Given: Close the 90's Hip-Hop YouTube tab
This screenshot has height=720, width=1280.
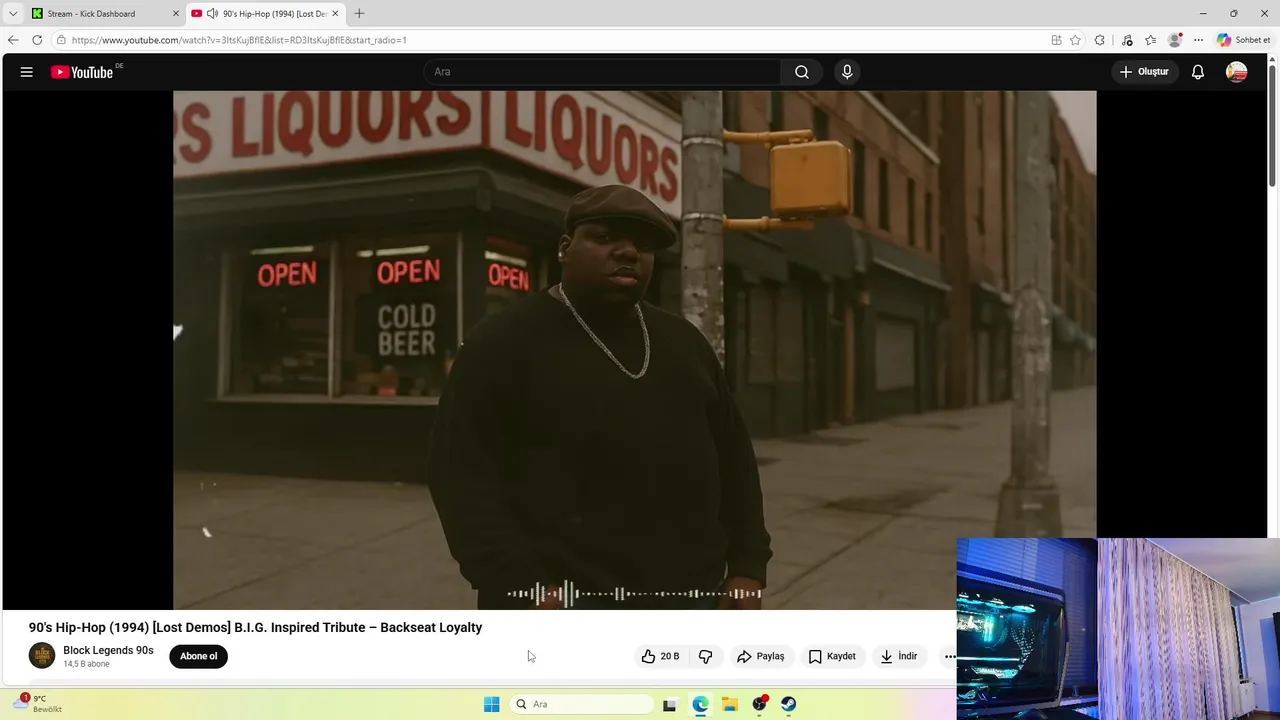Looking at the screenshot, I should tap(335, 13).
